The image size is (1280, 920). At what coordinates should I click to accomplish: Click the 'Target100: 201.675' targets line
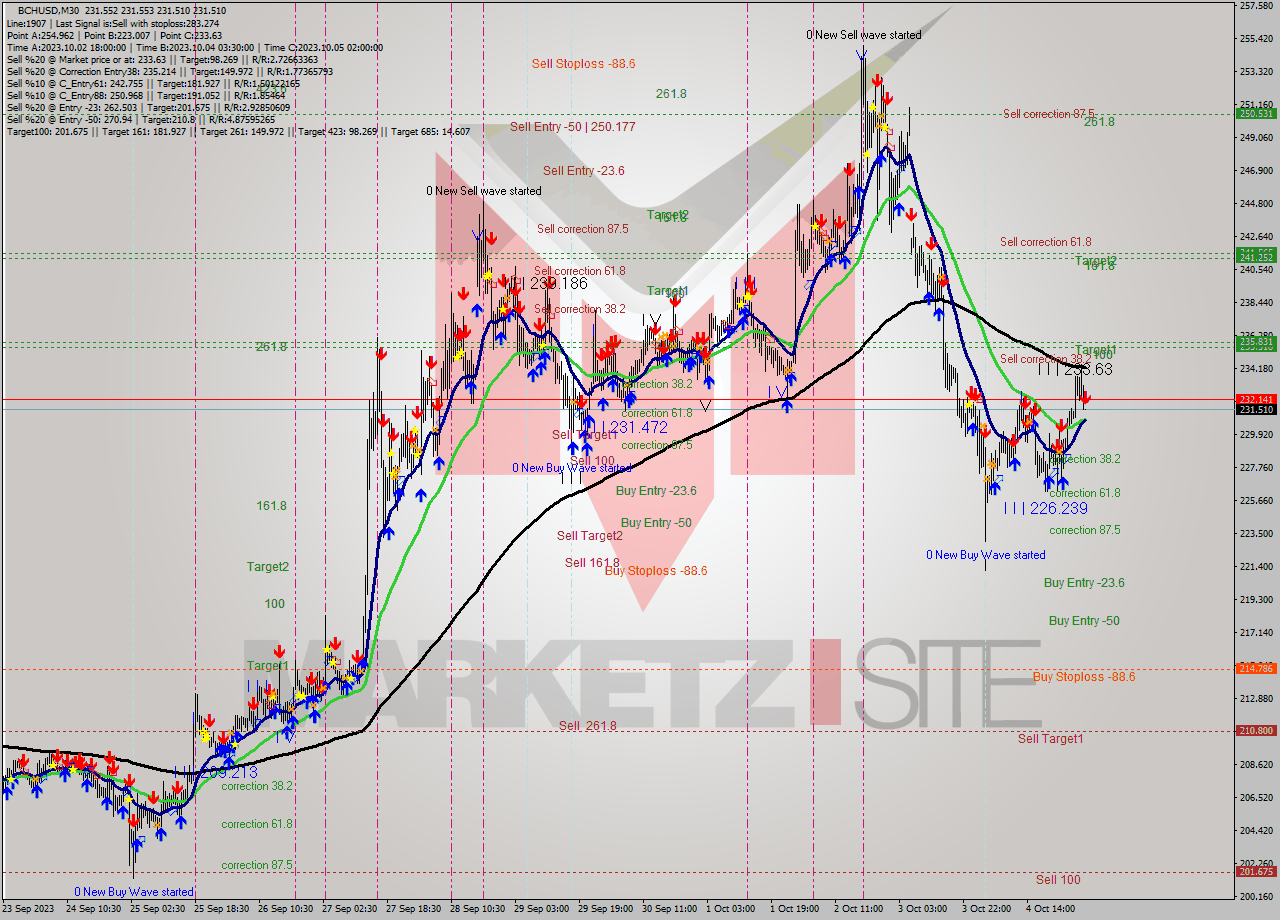238,131
